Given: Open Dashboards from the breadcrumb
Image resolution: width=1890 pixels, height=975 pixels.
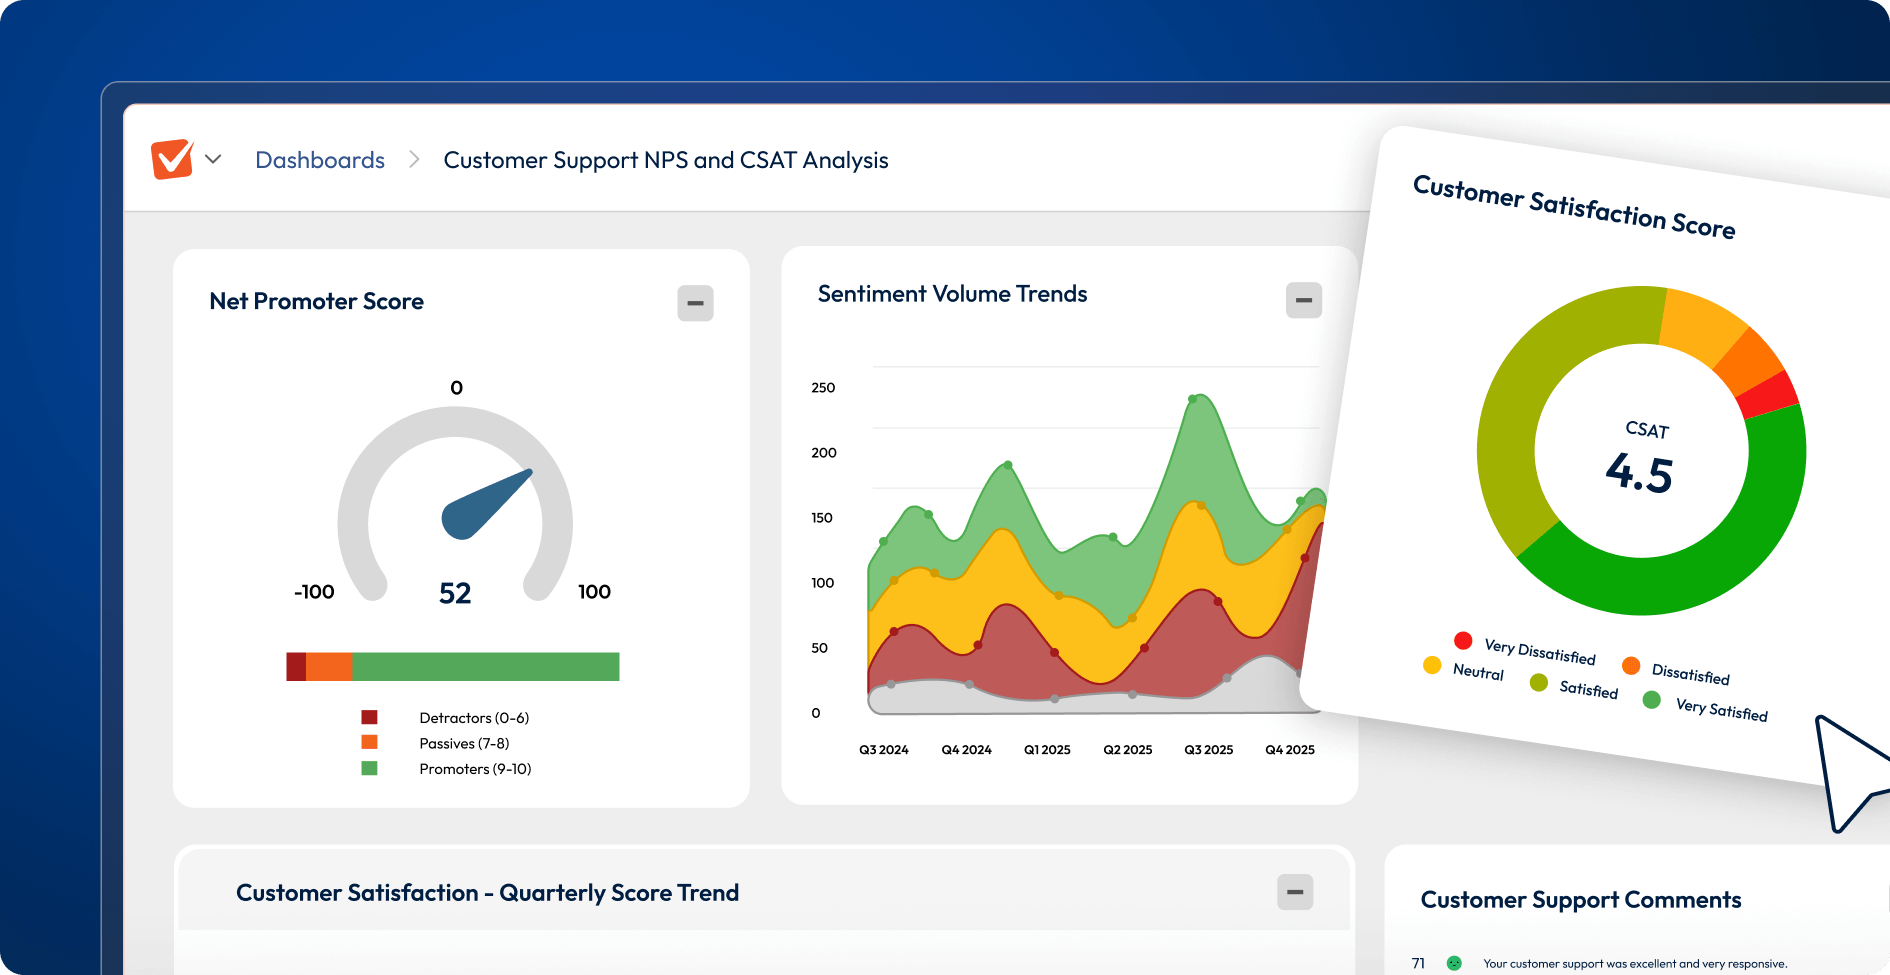Looking at the screenshot, I should (320, 159).
